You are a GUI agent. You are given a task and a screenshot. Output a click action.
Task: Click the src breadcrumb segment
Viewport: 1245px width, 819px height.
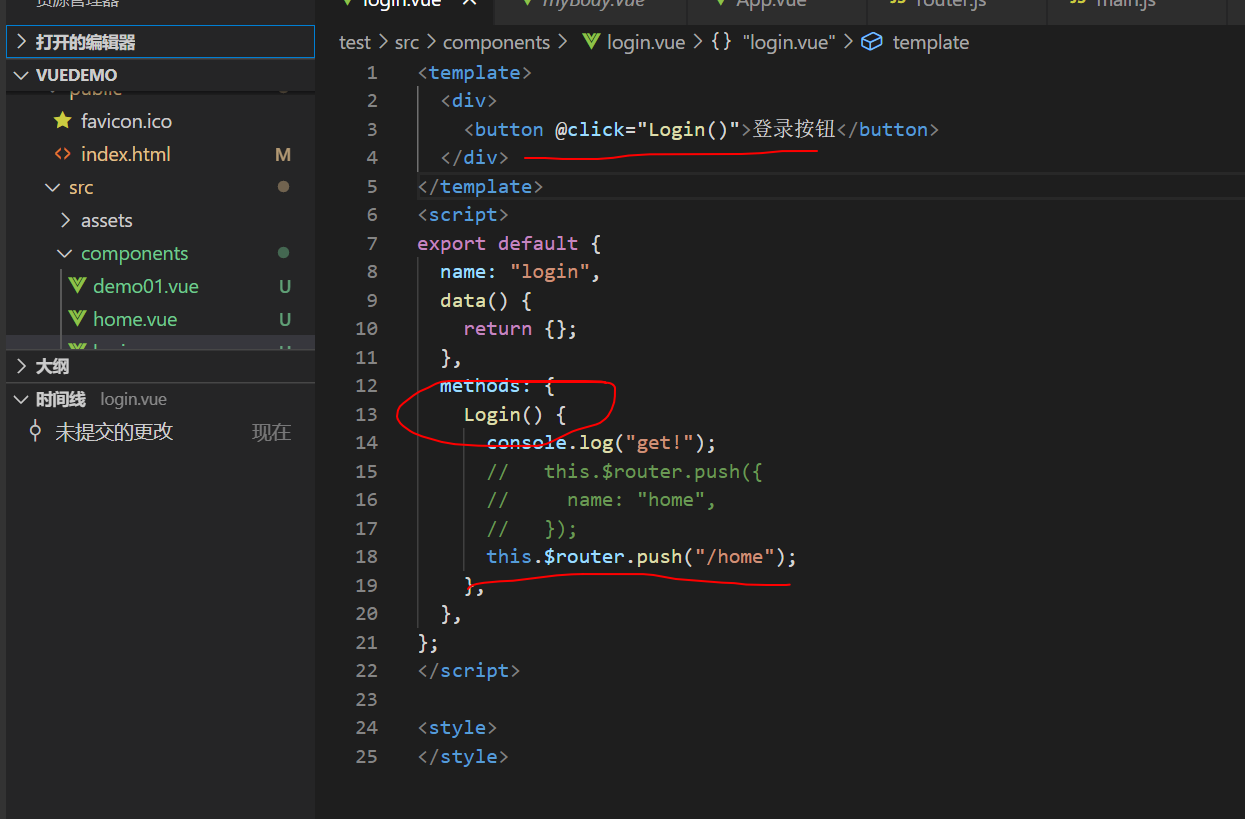(x=407, y=42)
